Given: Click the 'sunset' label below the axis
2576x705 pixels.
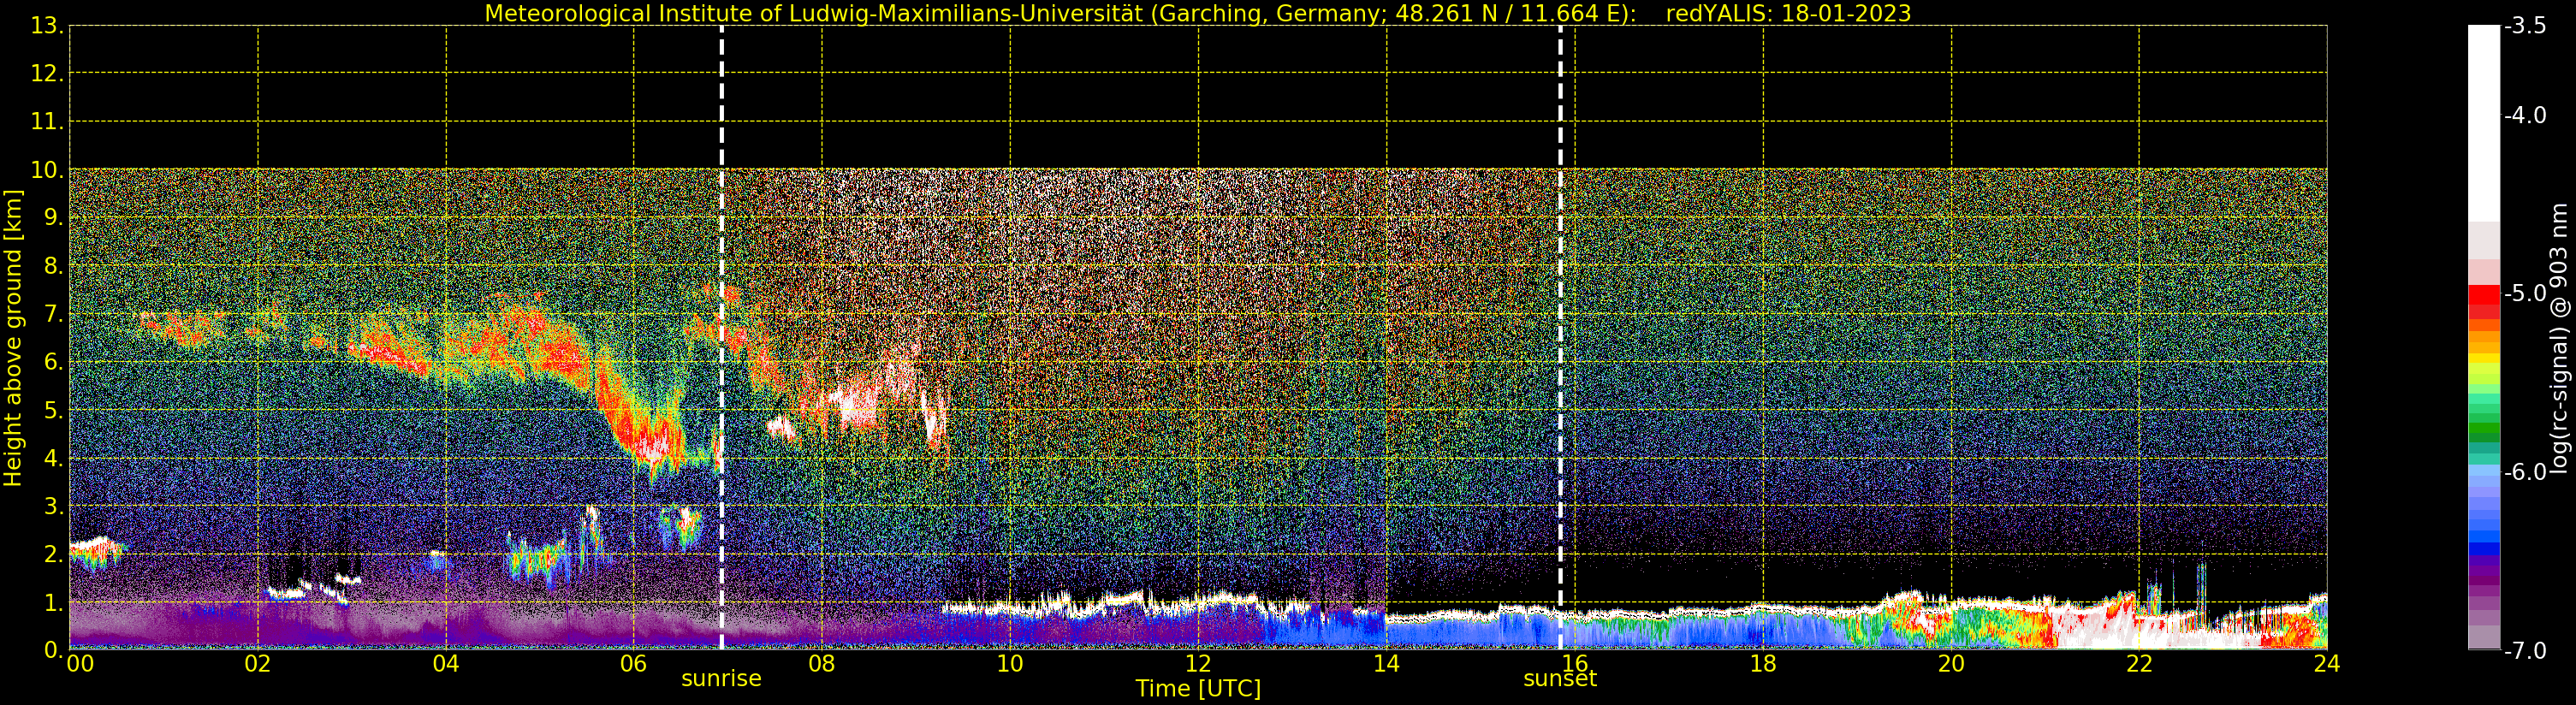Looking at the screenshot, I should [x=1560, y=679].
